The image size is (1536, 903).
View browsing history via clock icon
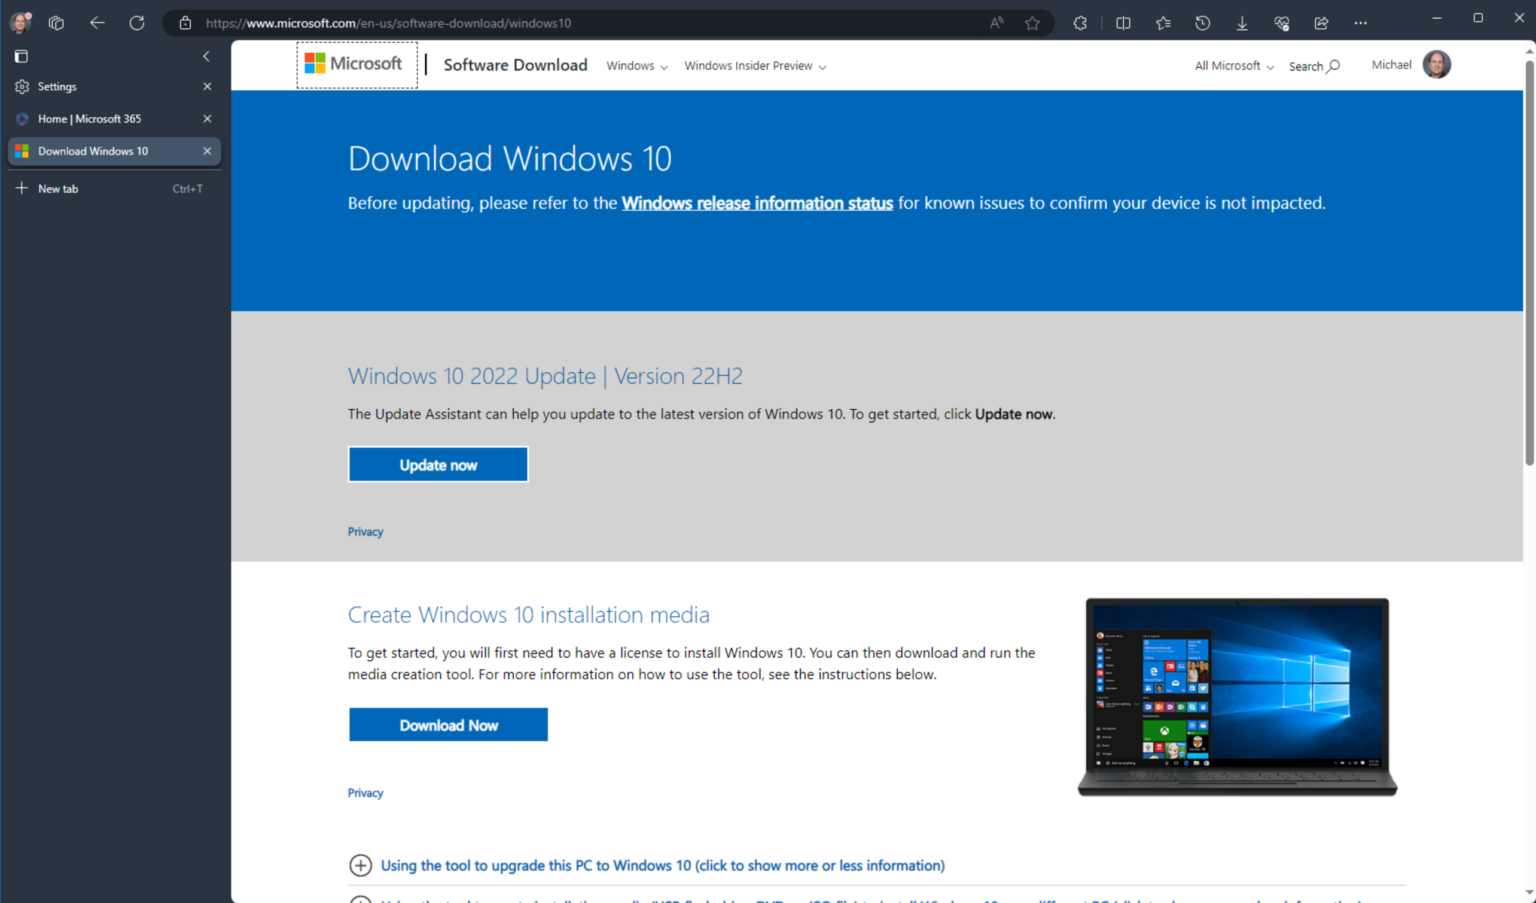tap(1202, 22)
